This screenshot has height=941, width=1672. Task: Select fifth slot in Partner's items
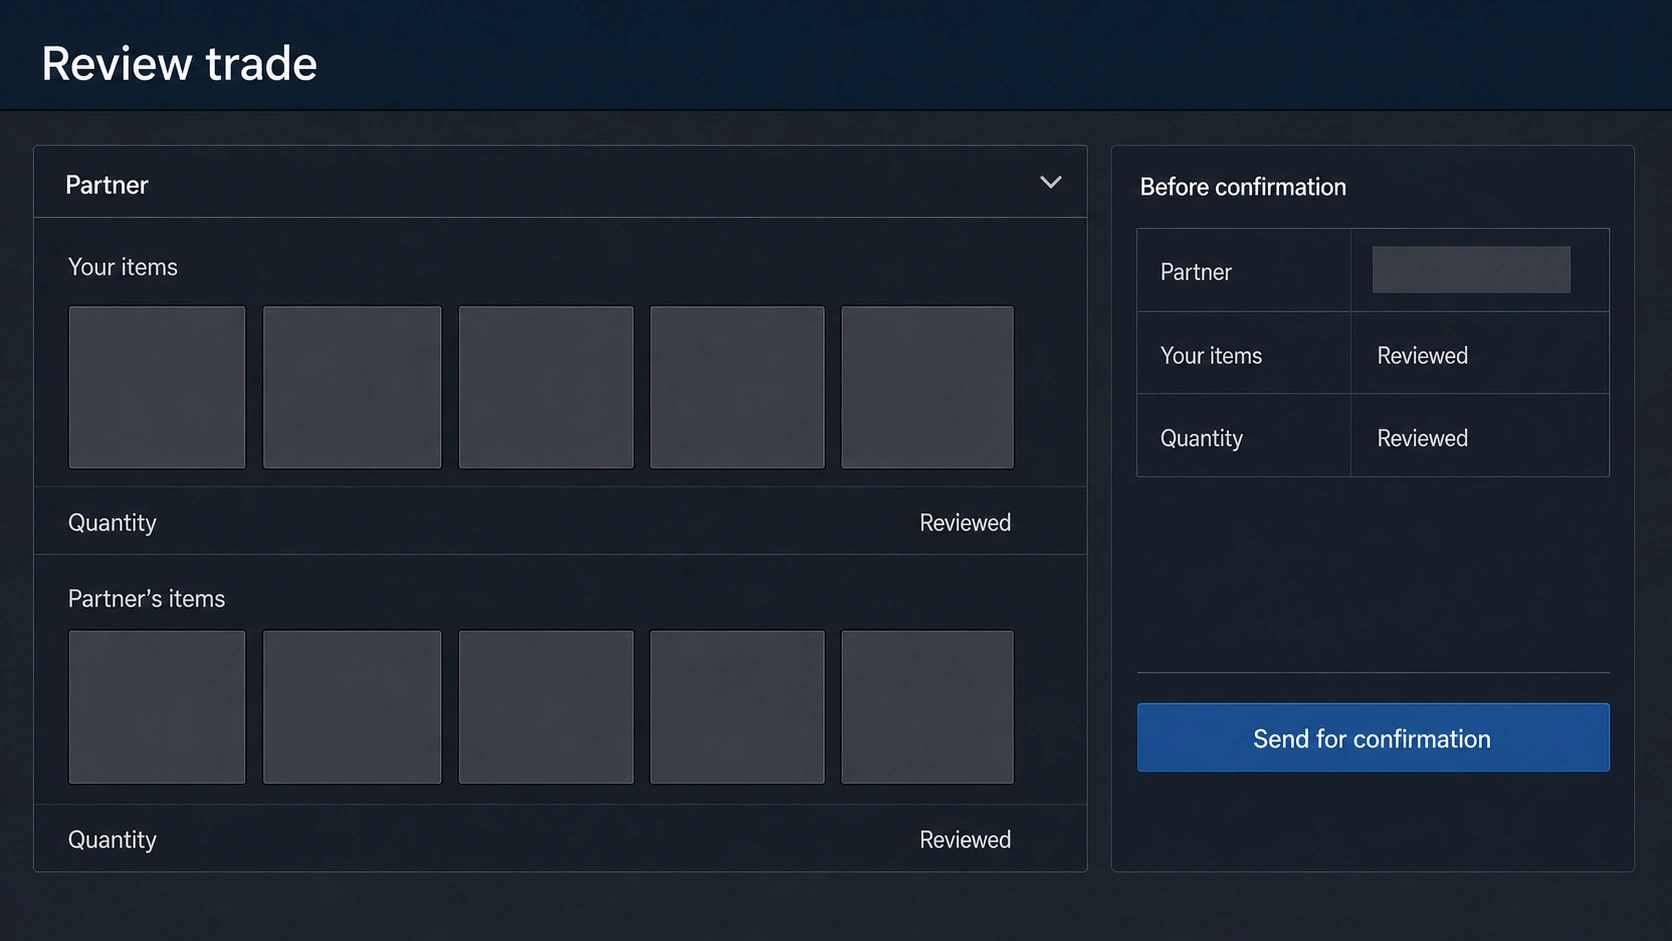pyautogui.click(x=928, y=707)
